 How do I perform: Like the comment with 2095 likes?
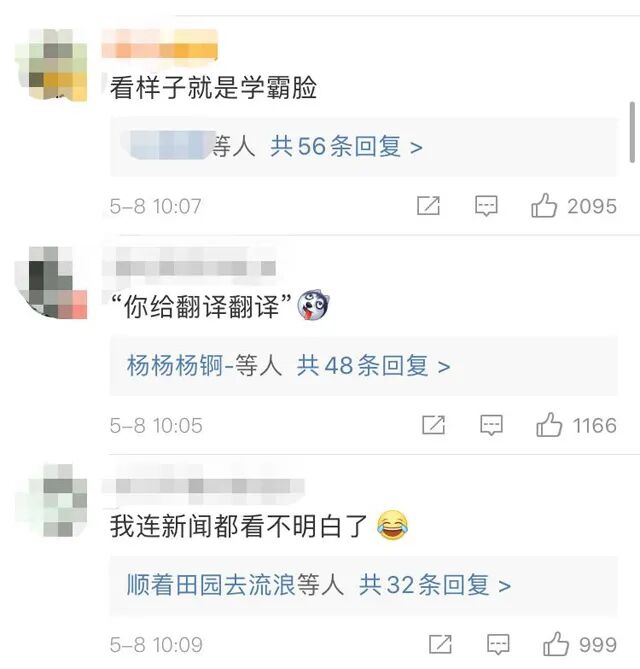click(544, 206)
